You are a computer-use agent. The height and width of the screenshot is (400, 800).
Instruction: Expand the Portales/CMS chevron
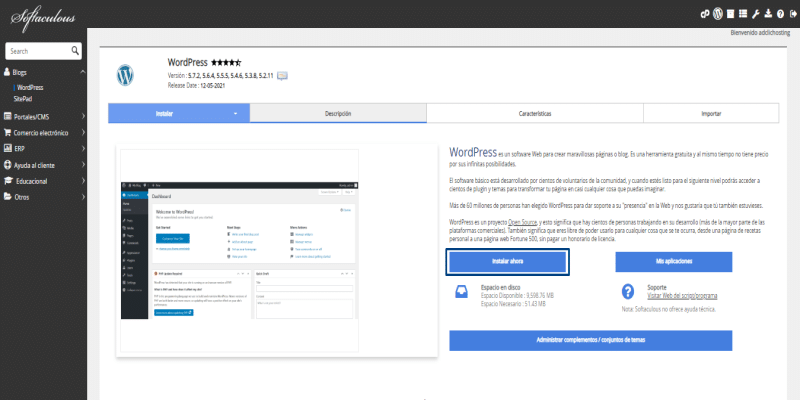83,116
